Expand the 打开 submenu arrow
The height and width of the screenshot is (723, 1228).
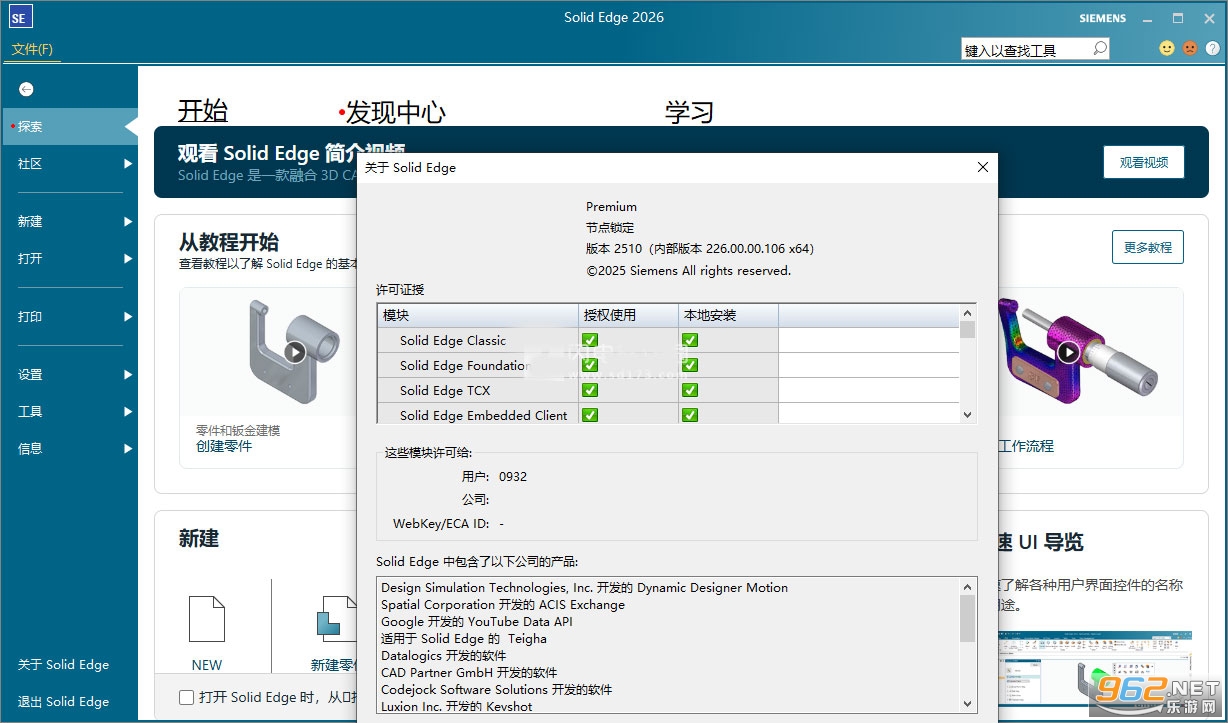click(128, 258)
